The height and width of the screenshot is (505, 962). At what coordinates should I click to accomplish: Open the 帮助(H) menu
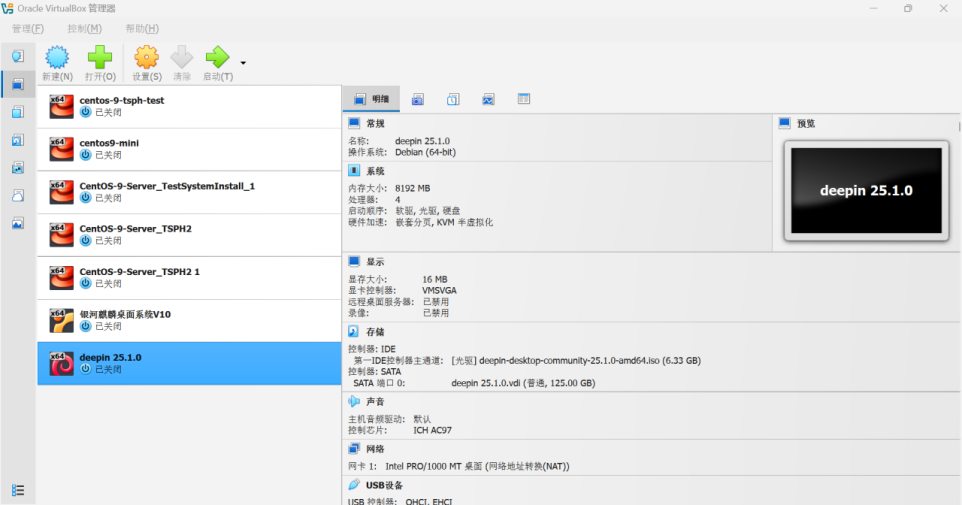tap(142, 28)
